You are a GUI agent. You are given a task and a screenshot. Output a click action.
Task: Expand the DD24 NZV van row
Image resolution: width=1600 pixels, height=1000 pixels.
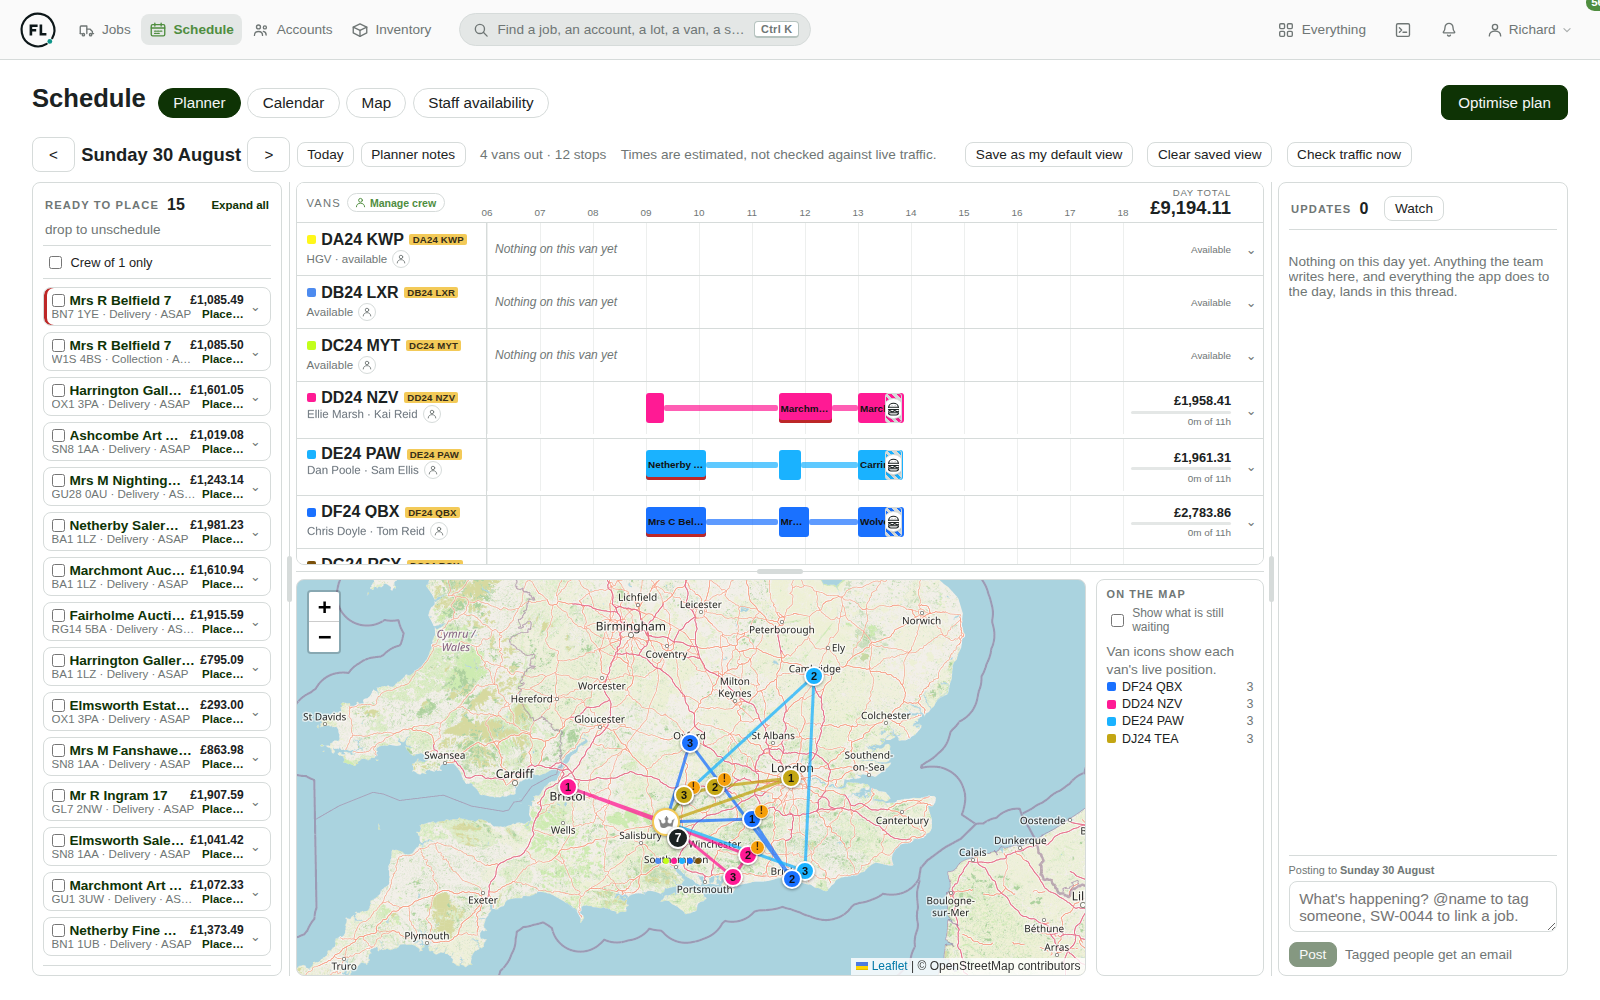point(1251,412)
